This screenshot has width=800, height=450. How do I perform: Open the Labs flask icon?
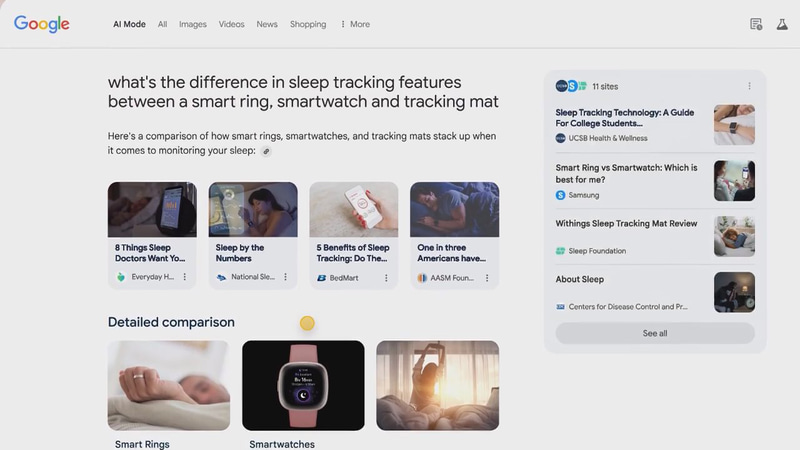coord(782,24)
